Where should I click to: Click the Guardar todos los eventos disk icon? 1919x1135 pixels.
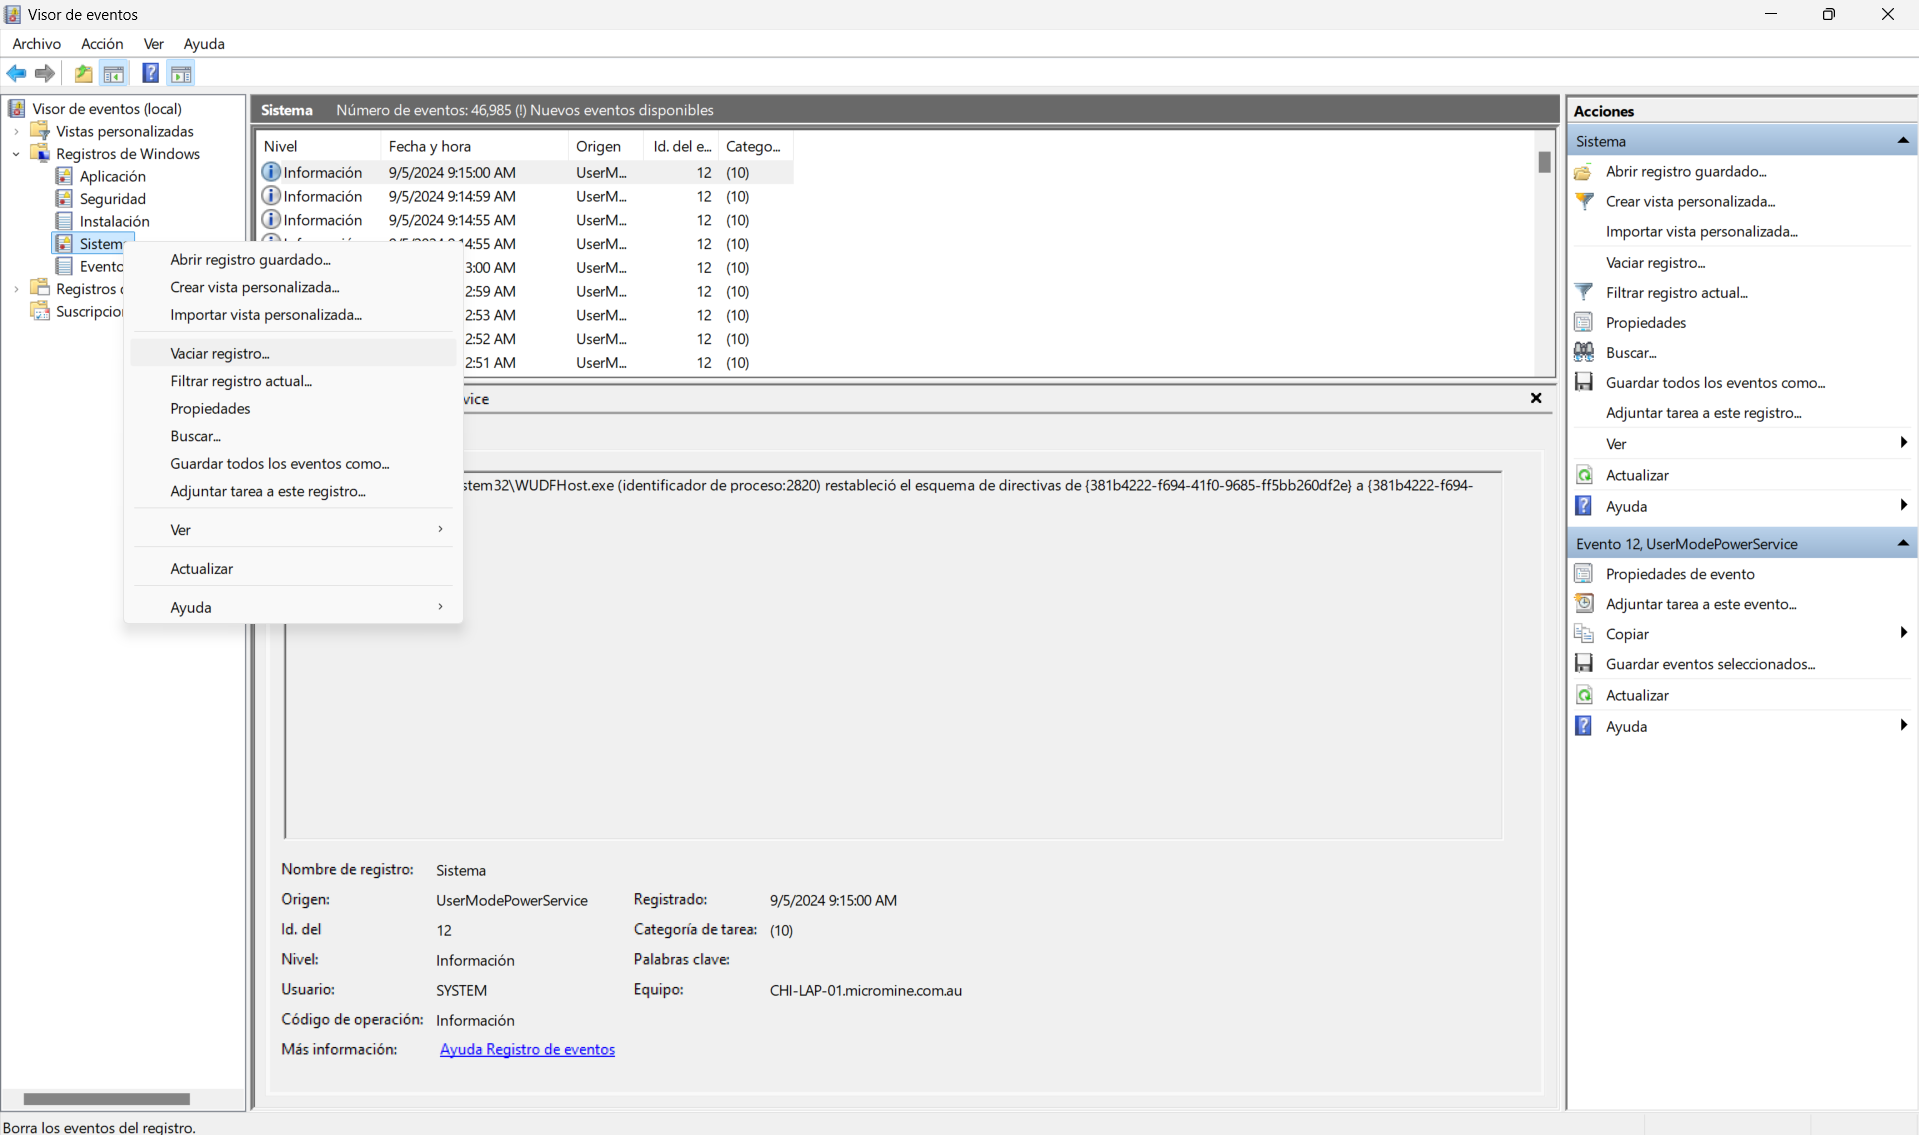tap(1584, 382)
